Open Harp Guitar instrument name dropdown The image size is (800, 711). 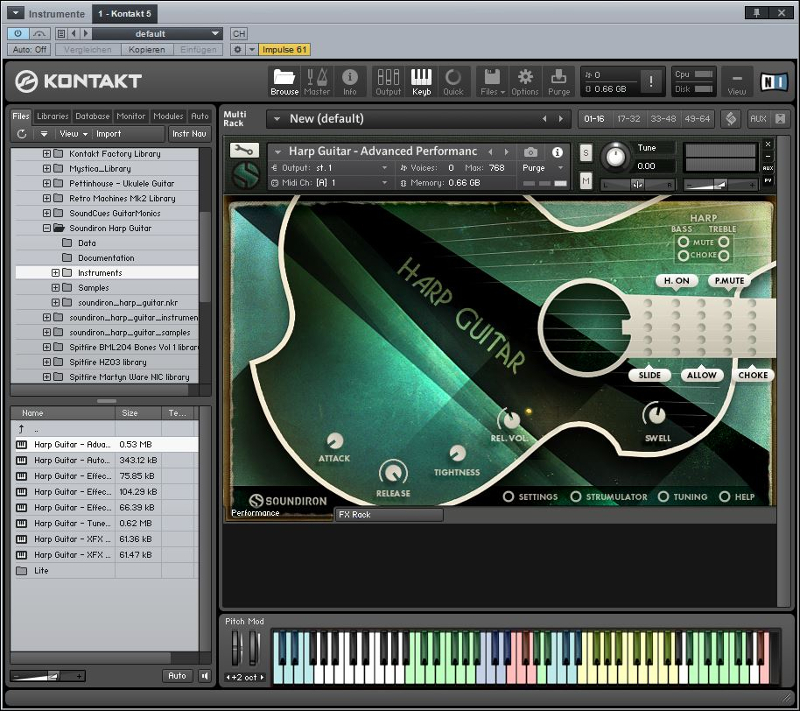click(278, 151)
